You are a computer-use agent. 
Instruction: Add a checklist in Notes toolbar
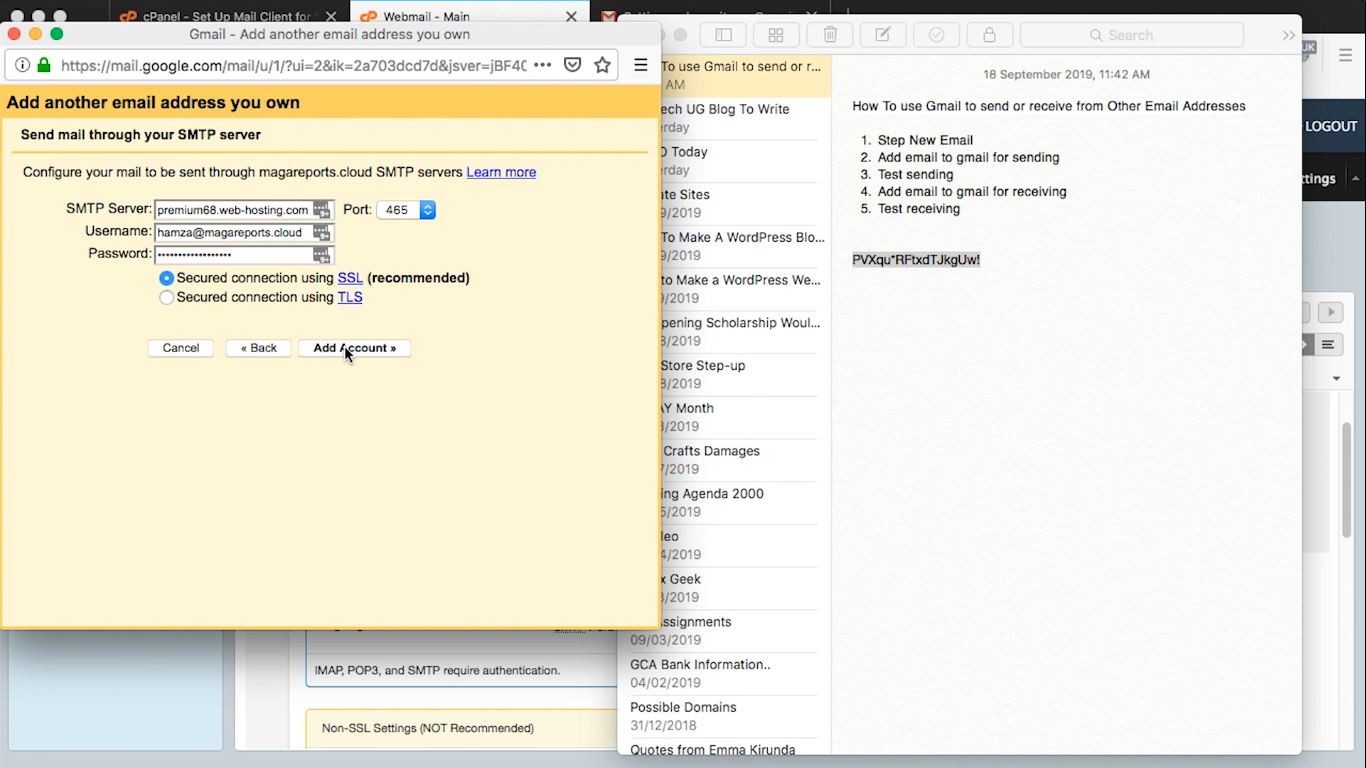tap(936, 35)
